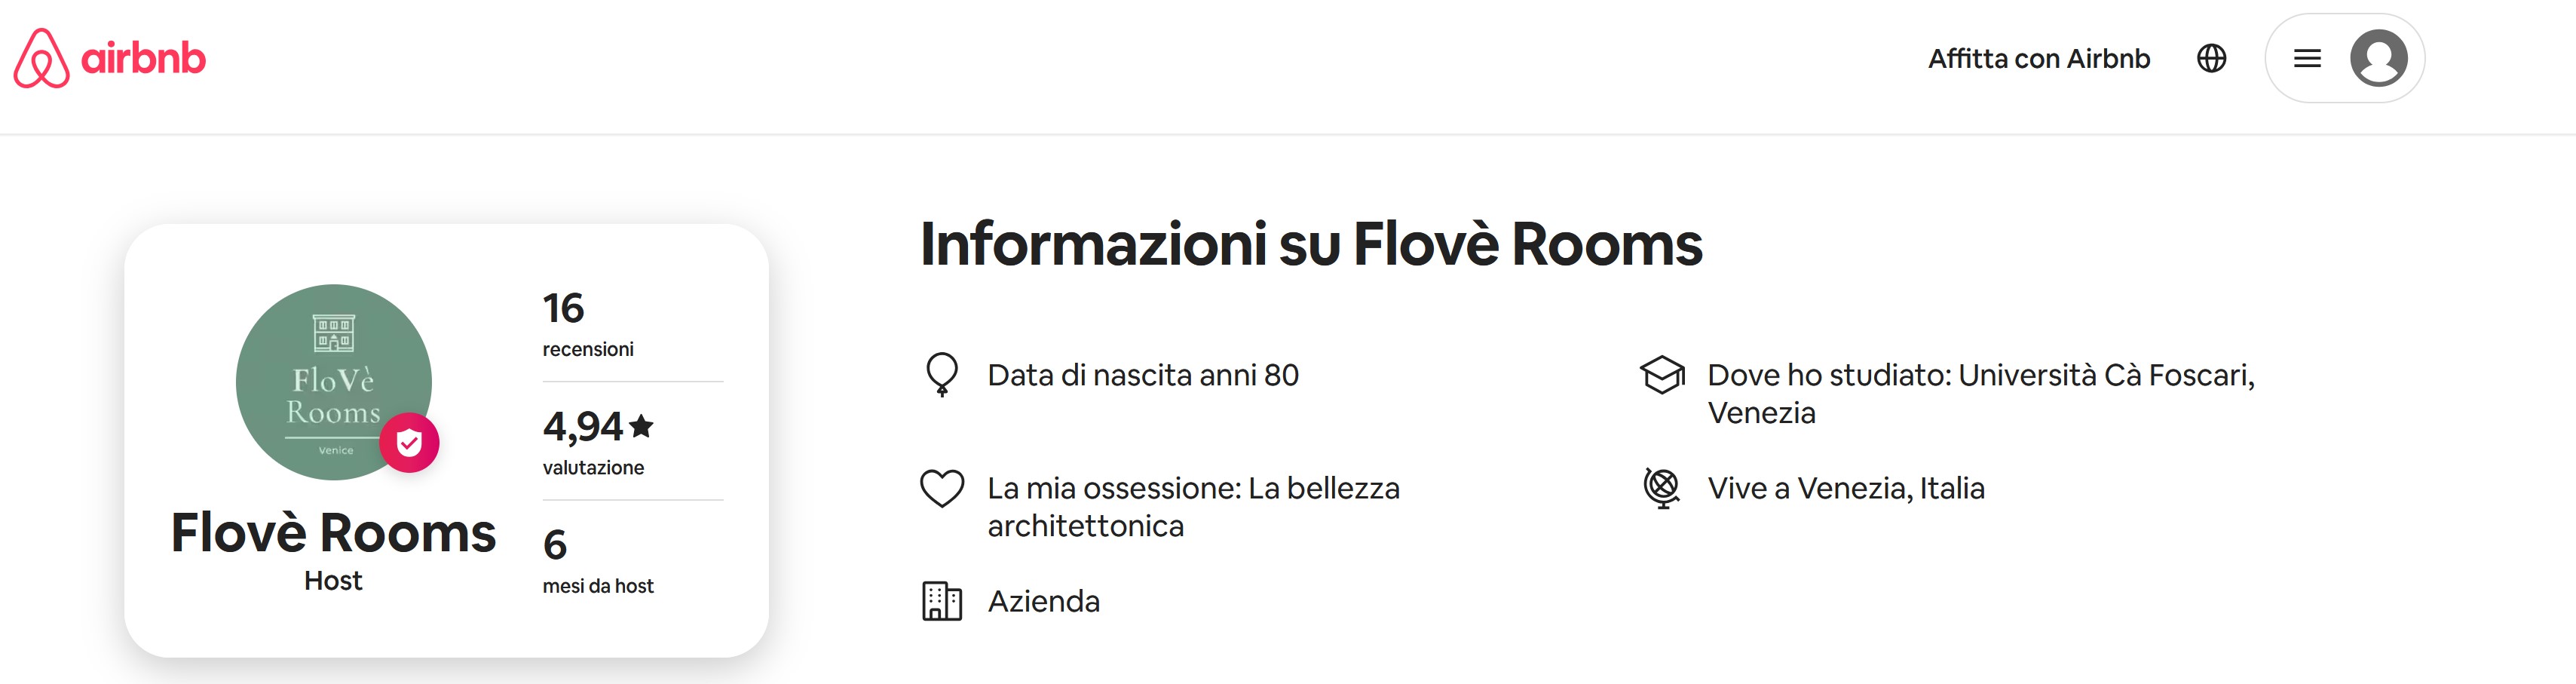Click the rating star icon

(x=642, y=427)
